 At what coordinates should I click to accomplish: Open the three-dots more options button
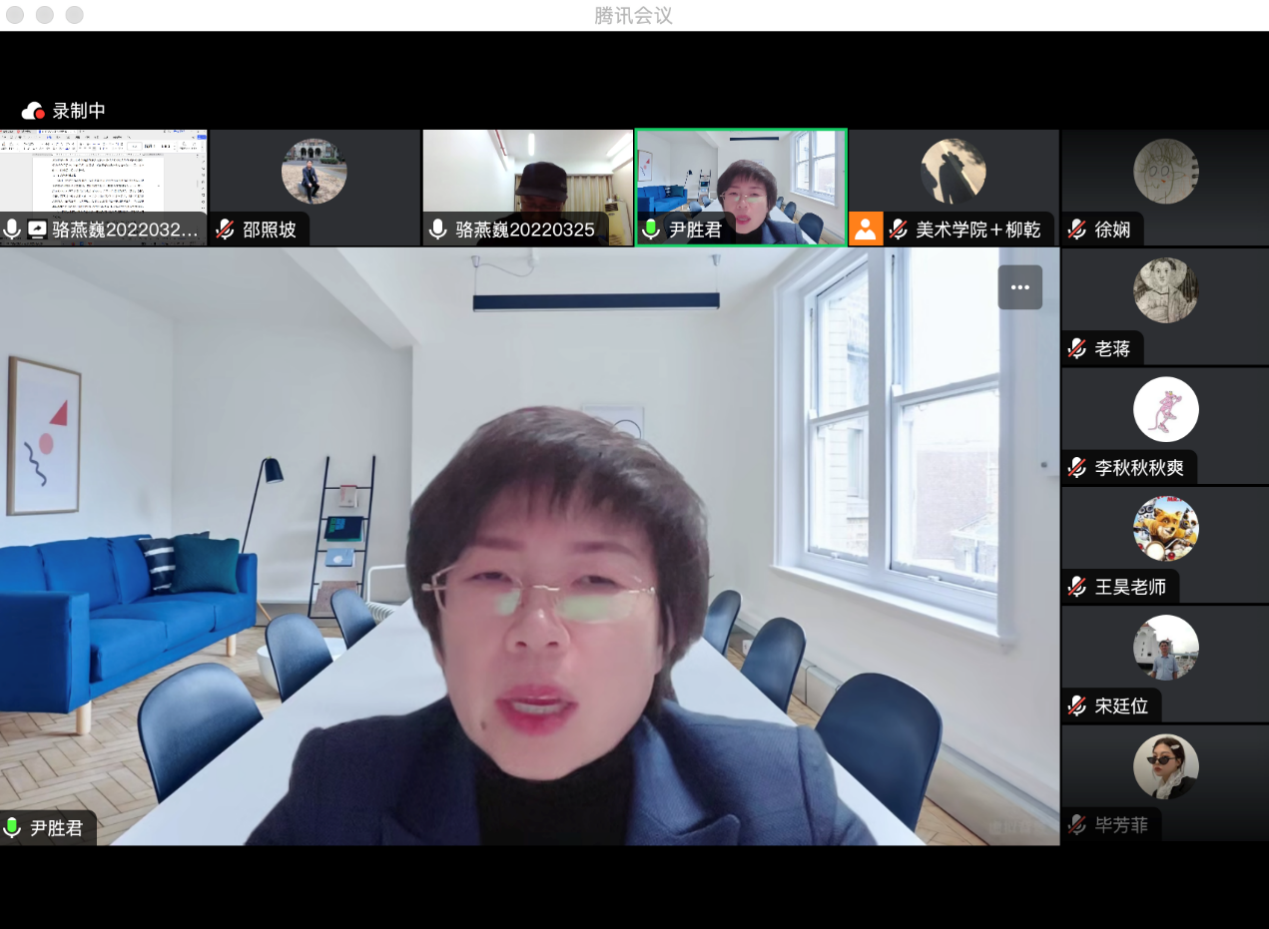pos(1019,287)
